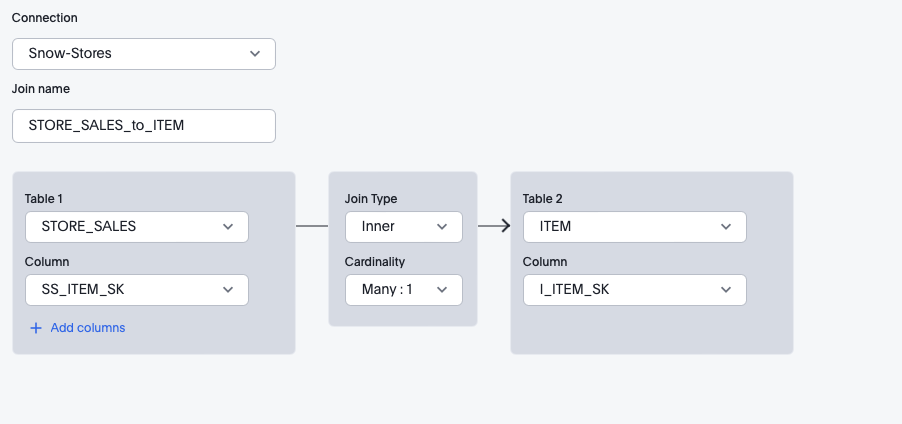Click the chevron arrow in I_ITEM_SK field

726,290
